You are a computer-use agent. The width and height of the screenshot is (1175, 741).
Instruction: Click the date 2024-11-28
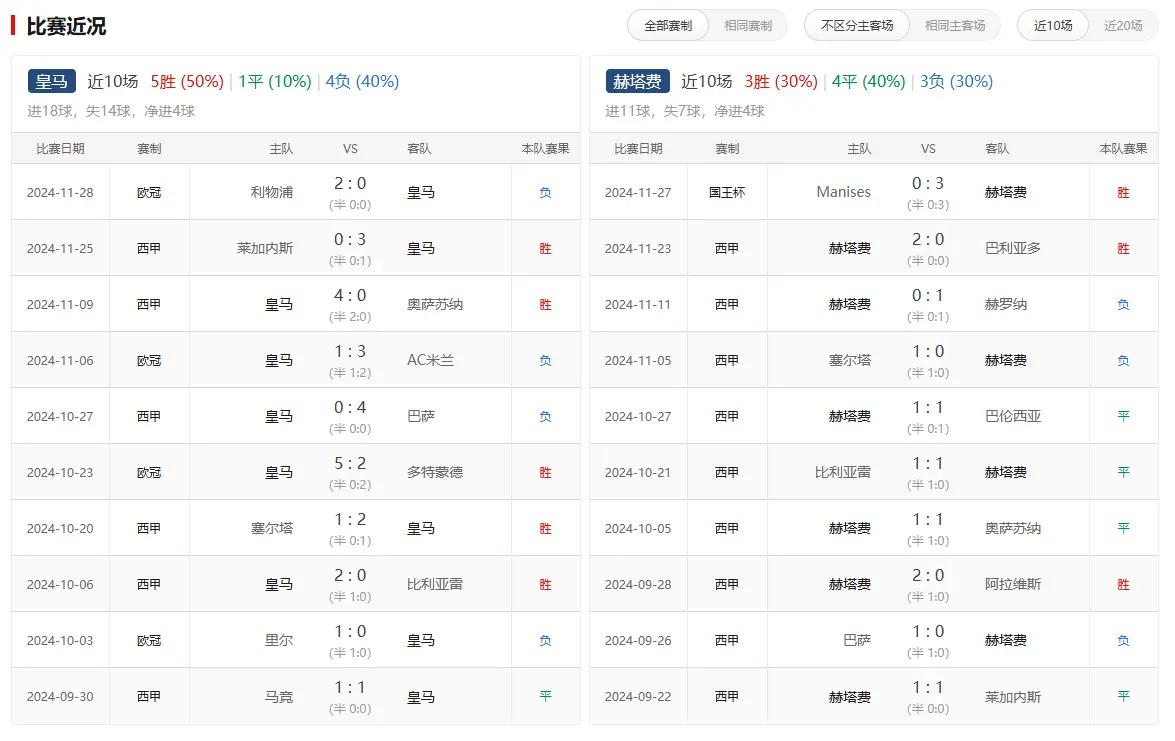[x=60, y=193]
